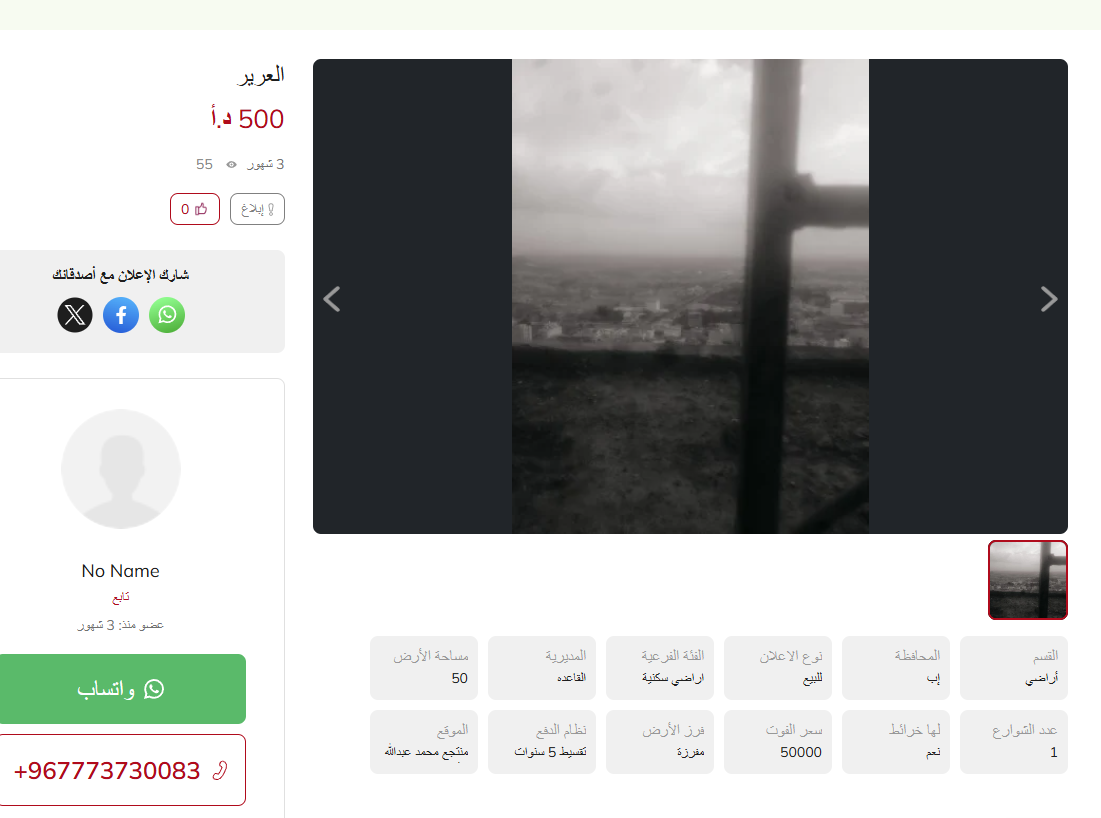Follow the seller via تابع link
The height and width of the screenshot is (818, 1101).
[x=121, y=598]
